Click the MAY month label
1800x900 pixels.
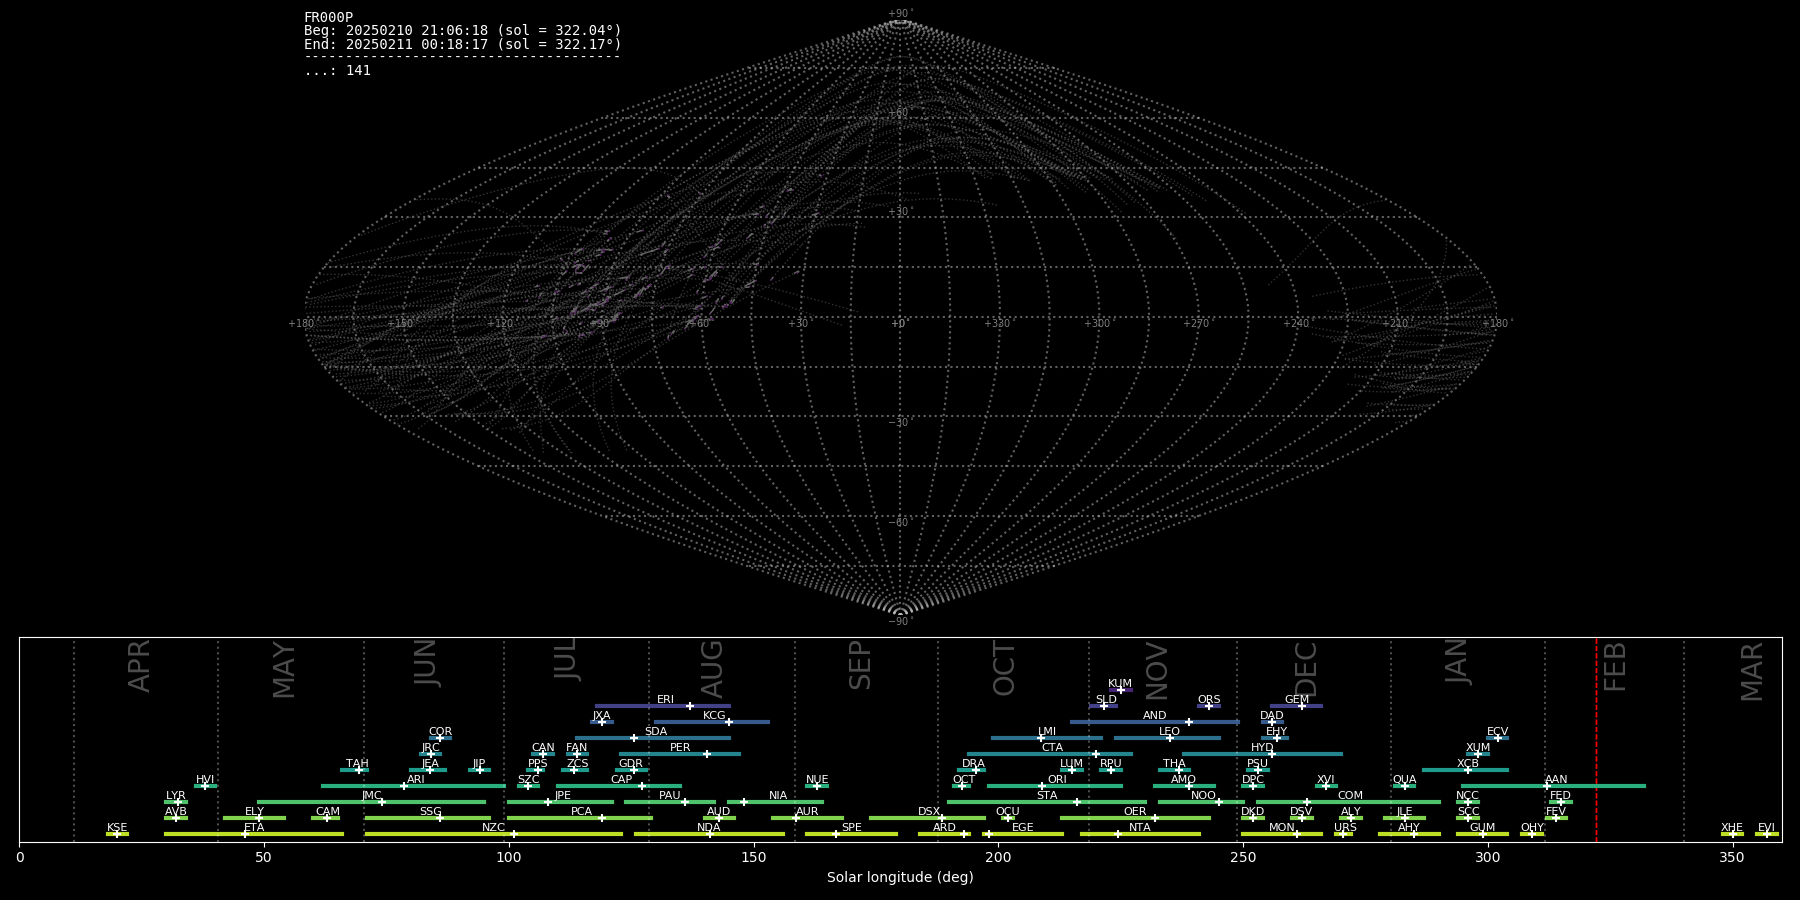pyautogui.click(x=284, y=670)
